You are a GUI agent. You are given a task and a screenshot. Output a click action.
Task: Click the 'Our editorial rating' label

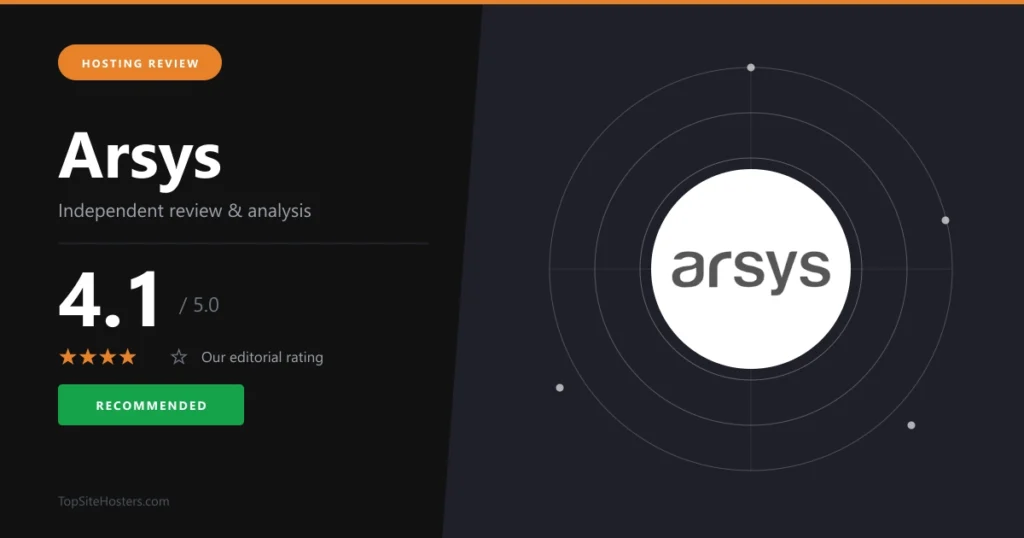coord(262,357)
